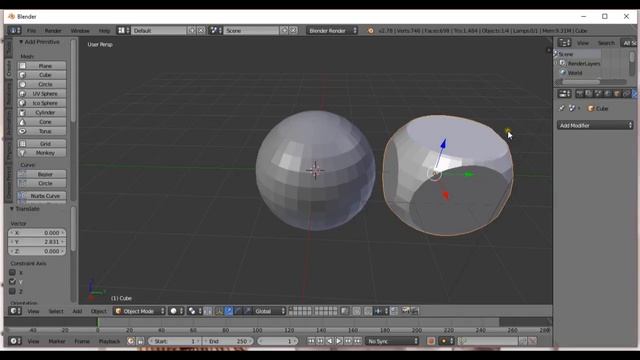Screen dimensions: 640x360
Task: Click the Cube object icon in properties
Action: (591, 109)
